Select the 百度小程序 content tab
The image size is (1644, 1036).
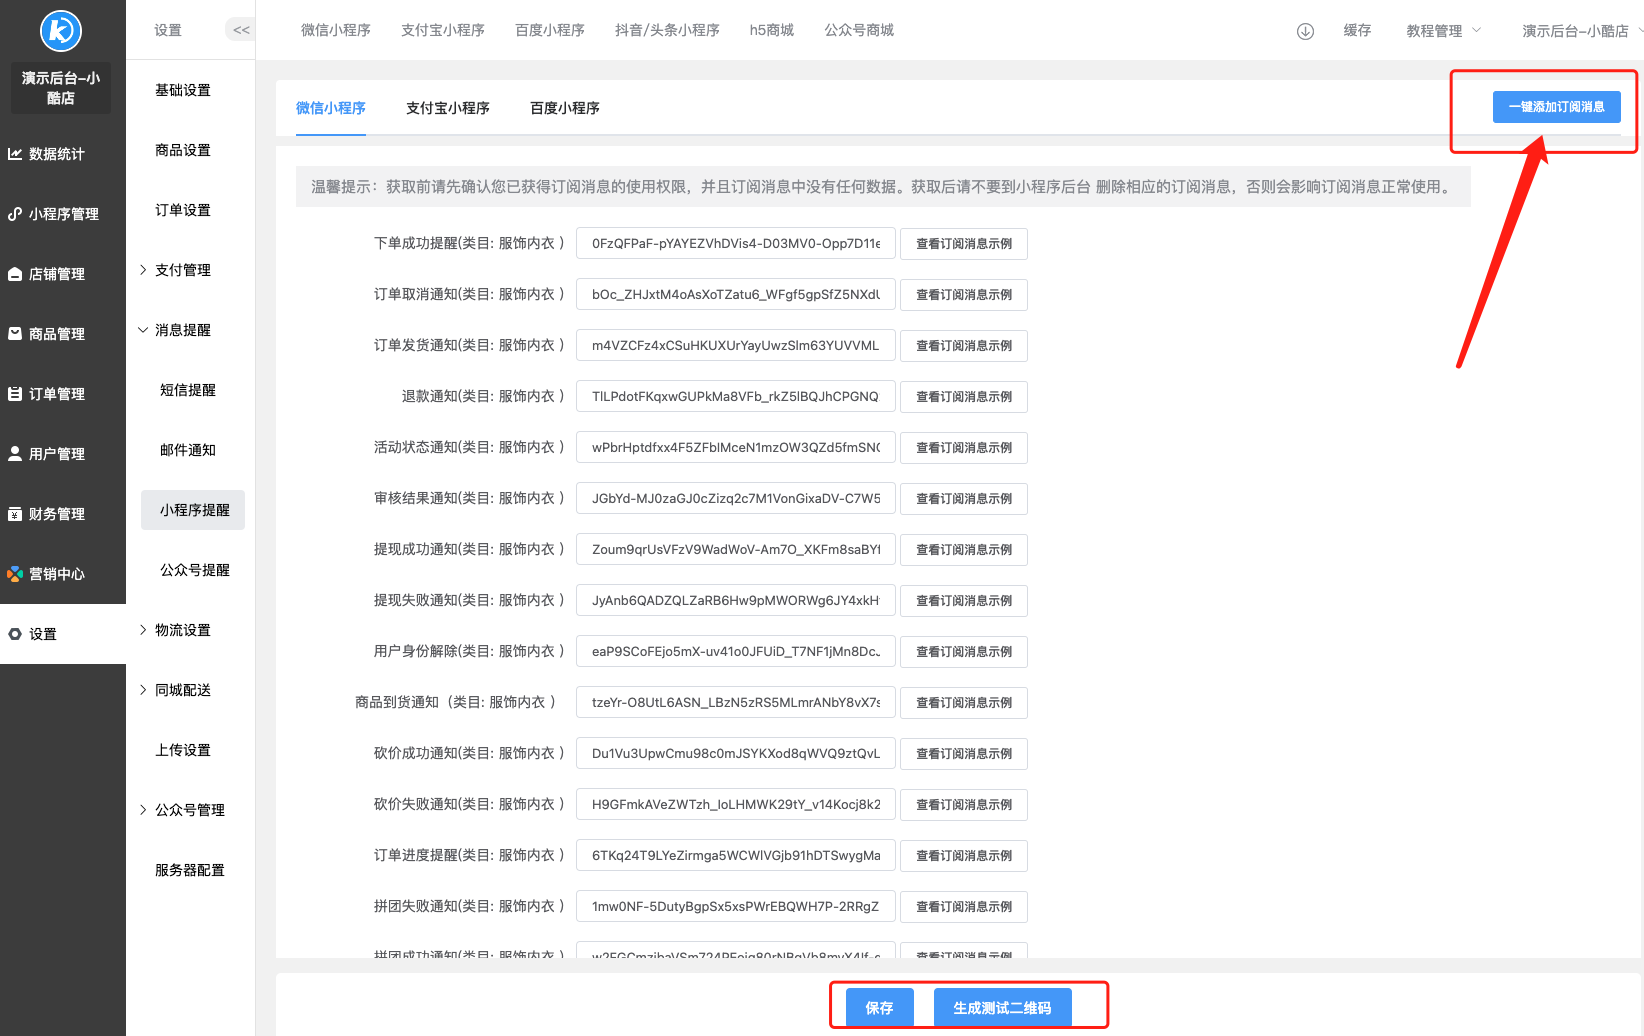click(565, 108)
